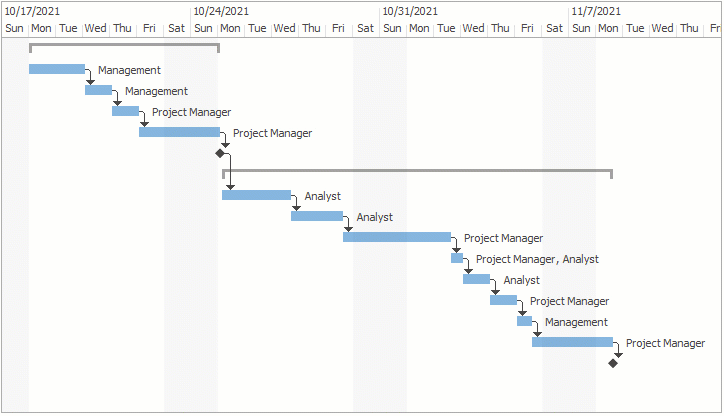724x416 pixels.
Task: Click the first milestone diamond after the Project Manager bar
Action: 220,153
